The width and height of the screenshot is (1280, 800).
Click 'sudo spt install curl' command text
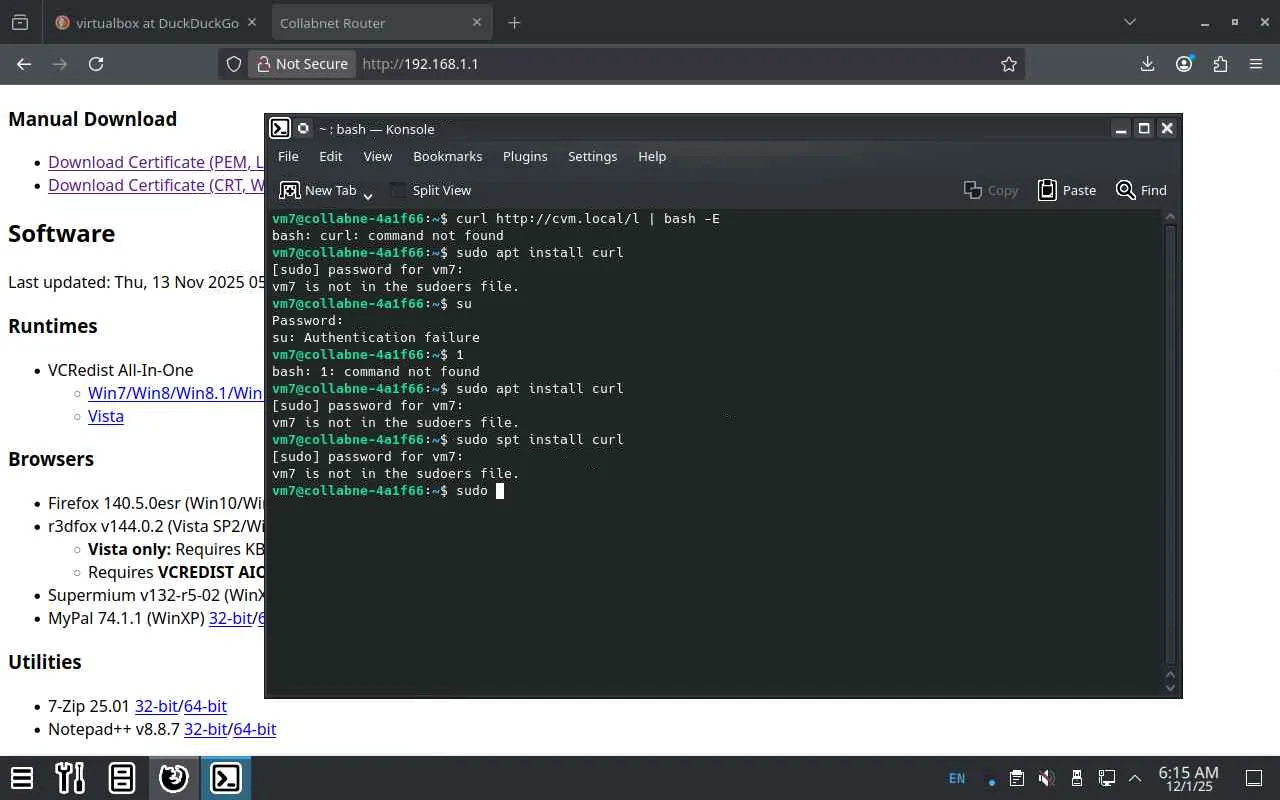(540, 439)
